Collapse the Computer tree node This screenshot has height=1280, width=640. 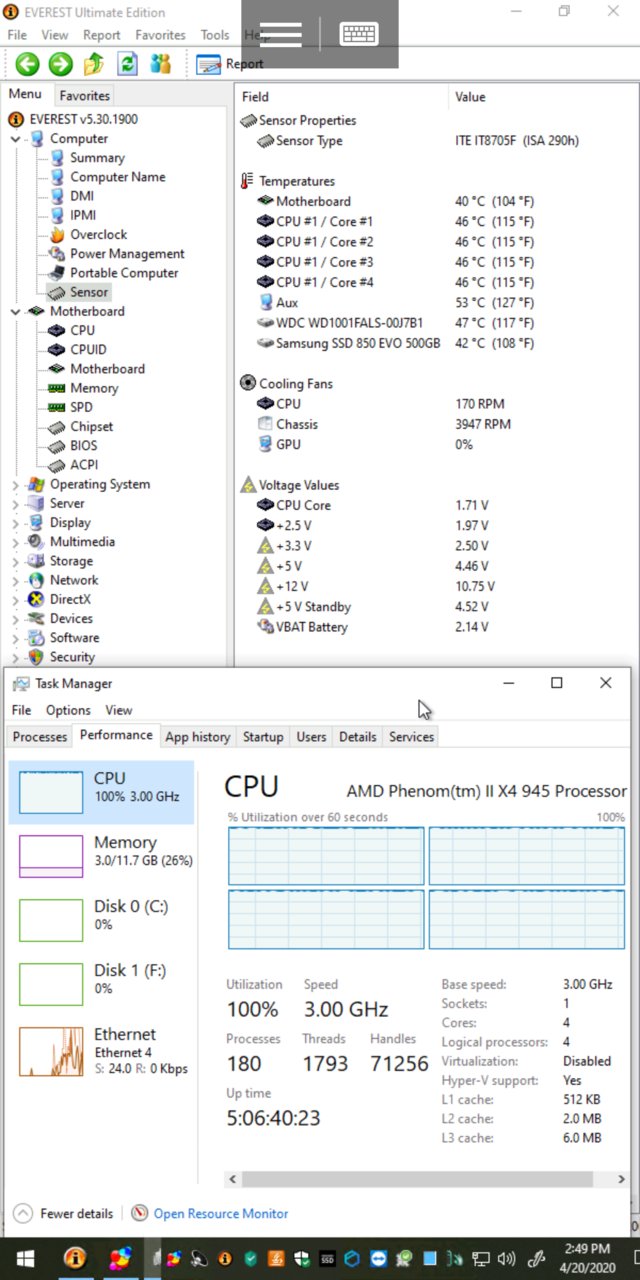pyautogui.click(x=15, y=139)
